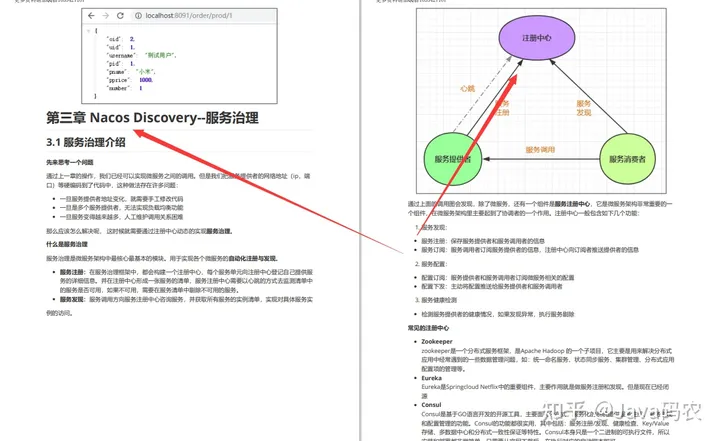Image resolution: width=720 pixels, height=441 pixels.
Task: Click bullet 一旦服务提供者地址变化
Action: click(121, 199)
